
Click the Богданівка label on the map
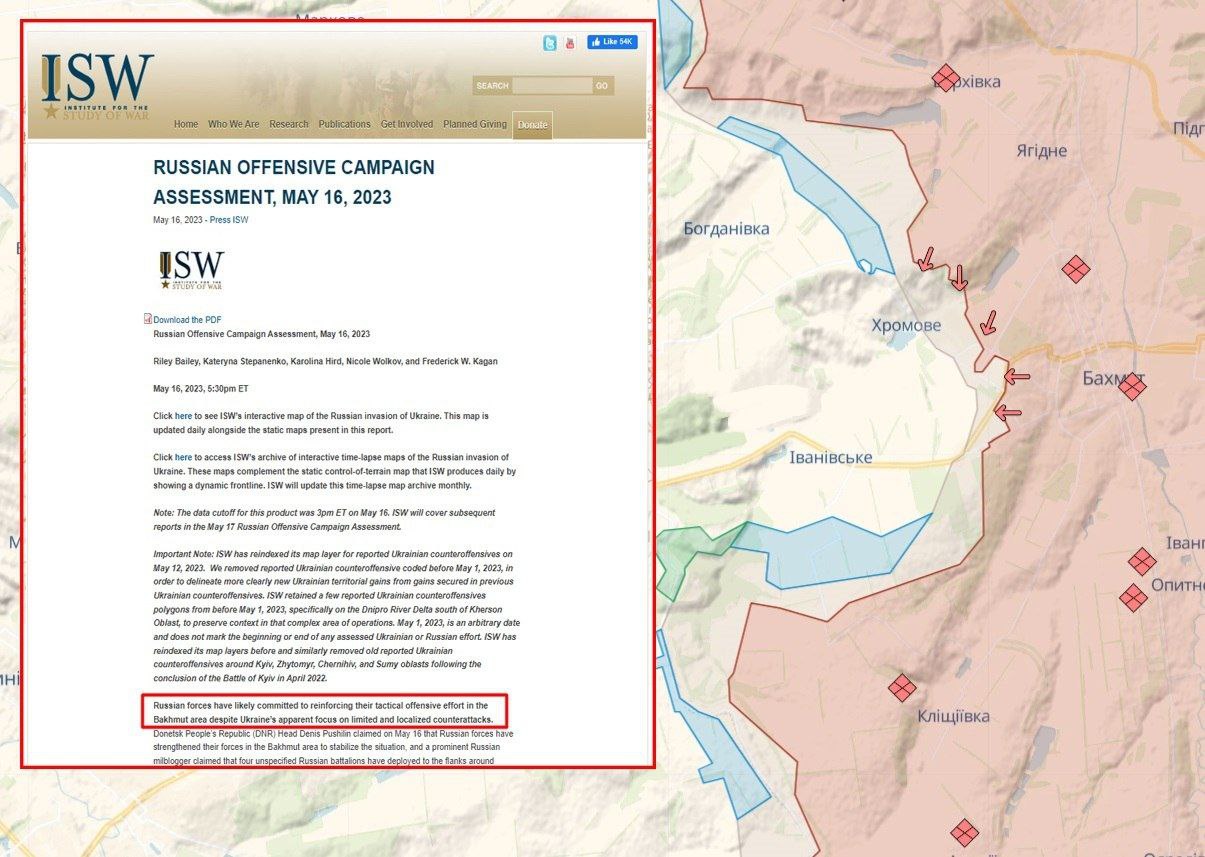(727, 229)
